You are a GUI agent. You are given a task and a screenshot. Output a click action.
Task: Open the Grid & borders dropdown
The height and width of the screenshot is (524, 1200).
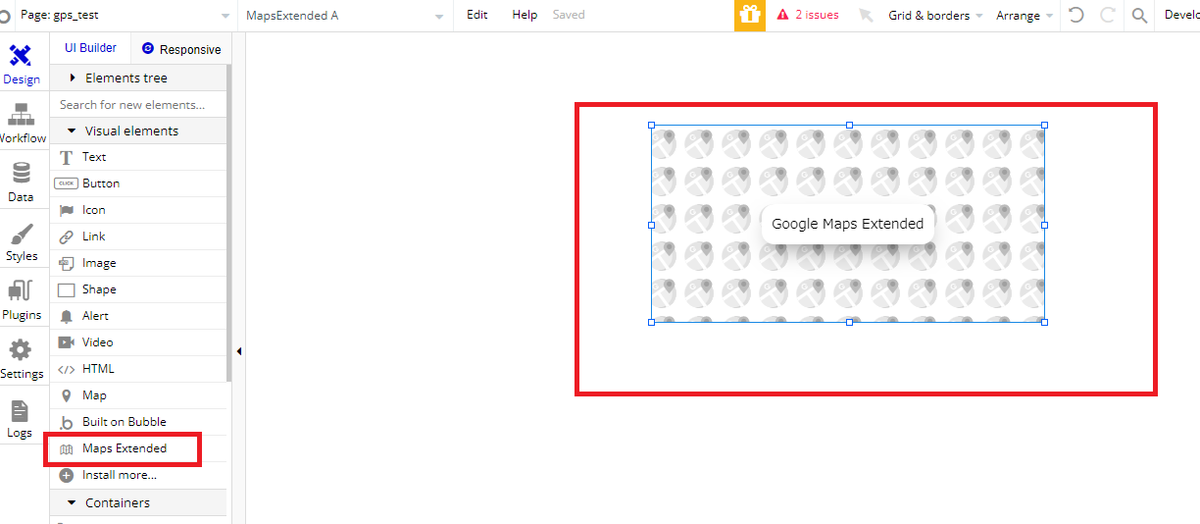click(935, 15)
